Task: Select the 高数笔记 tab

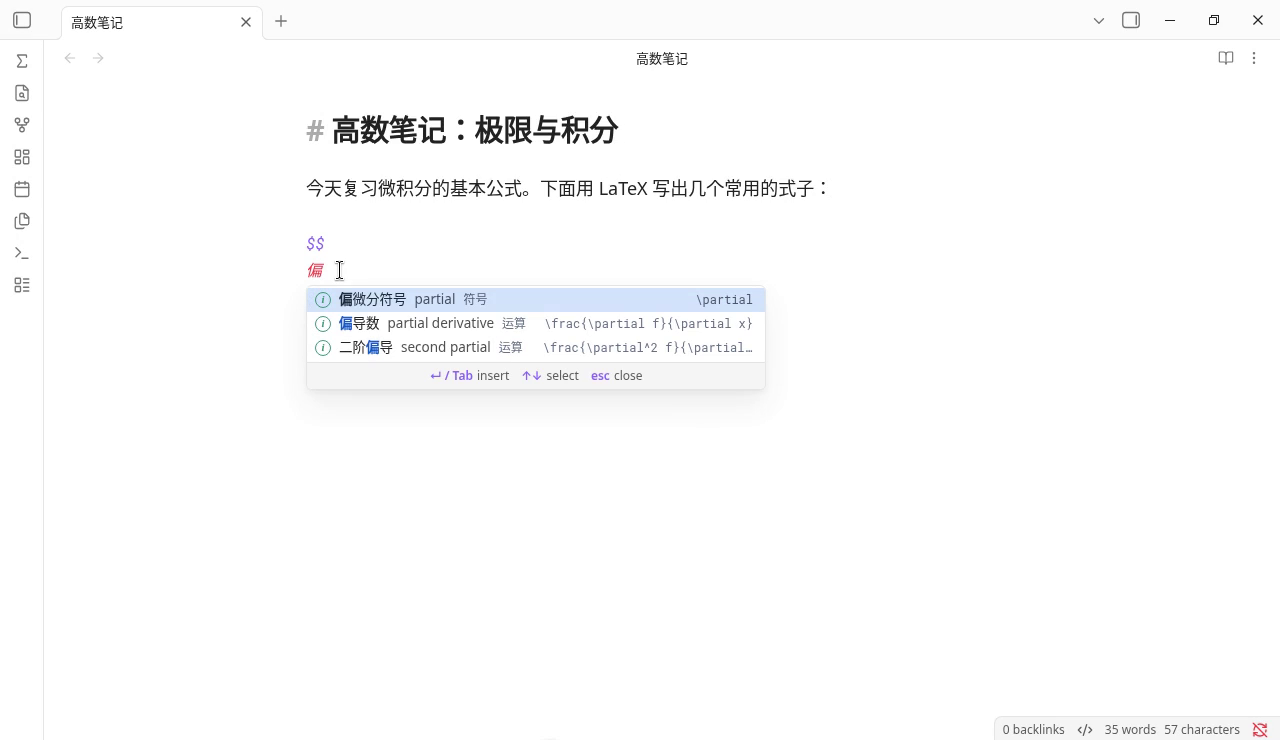Action: pyautogui.click(x=161, y=22)
